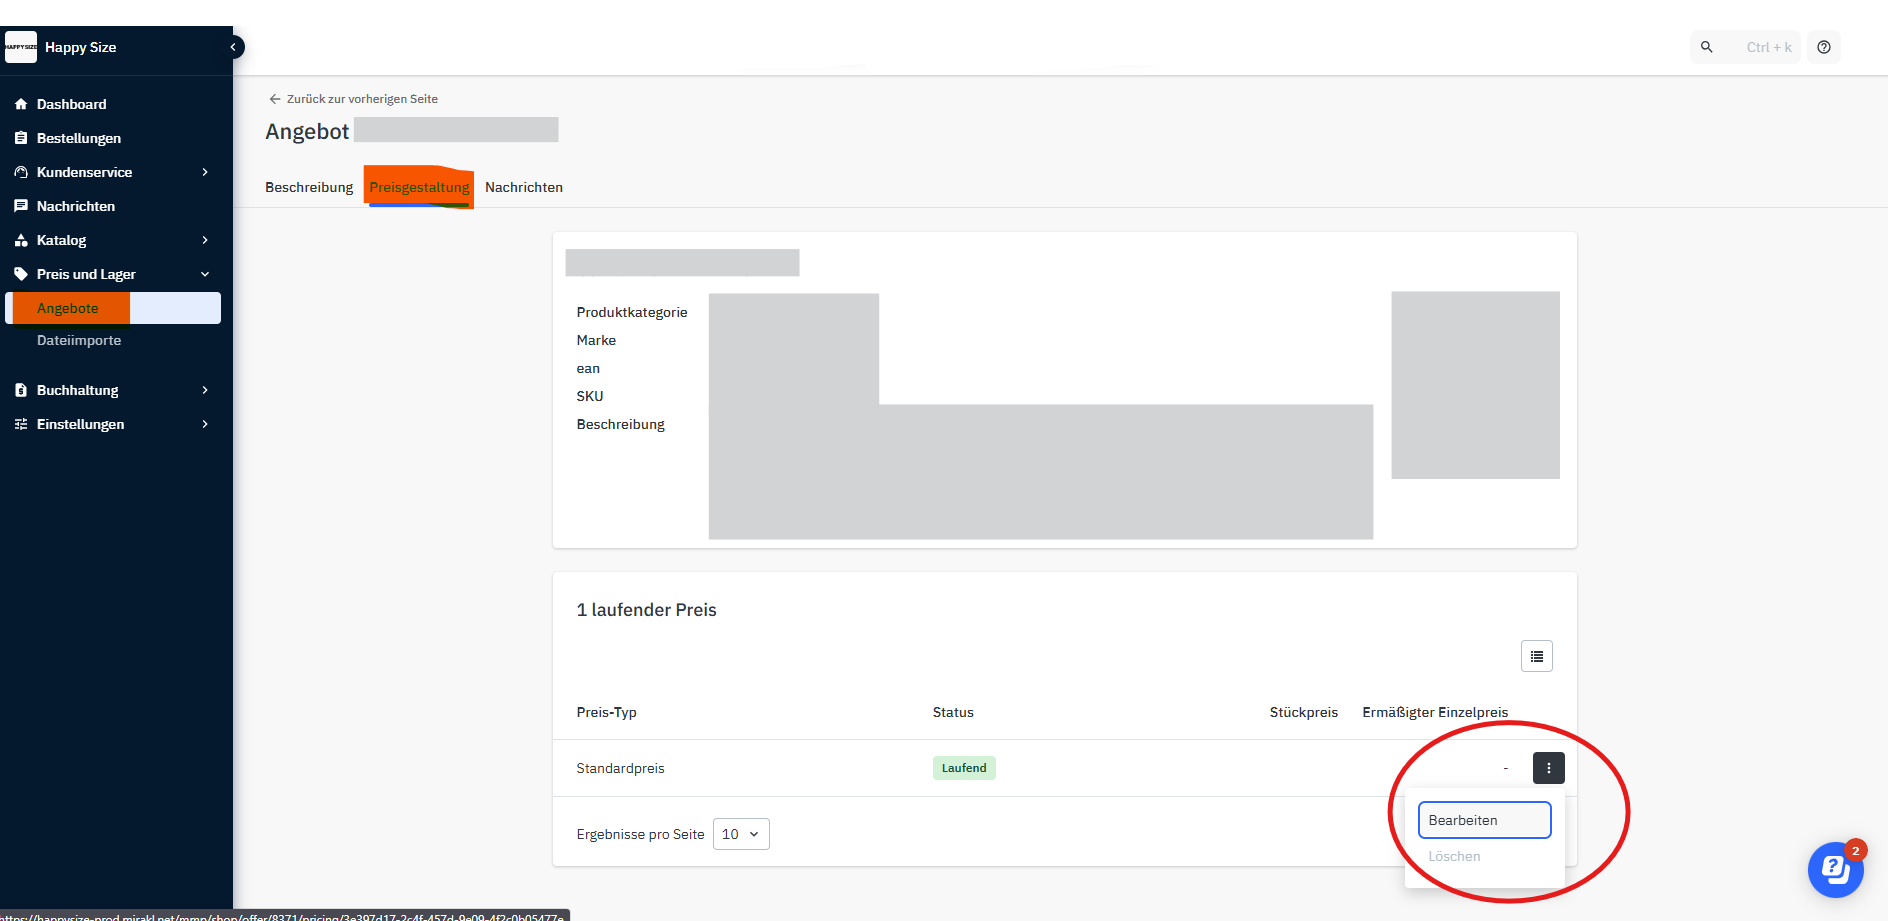Open the three-dot menu for Standardpreis
Screen dimensions: 1888x921
[x=1548, y=768]
